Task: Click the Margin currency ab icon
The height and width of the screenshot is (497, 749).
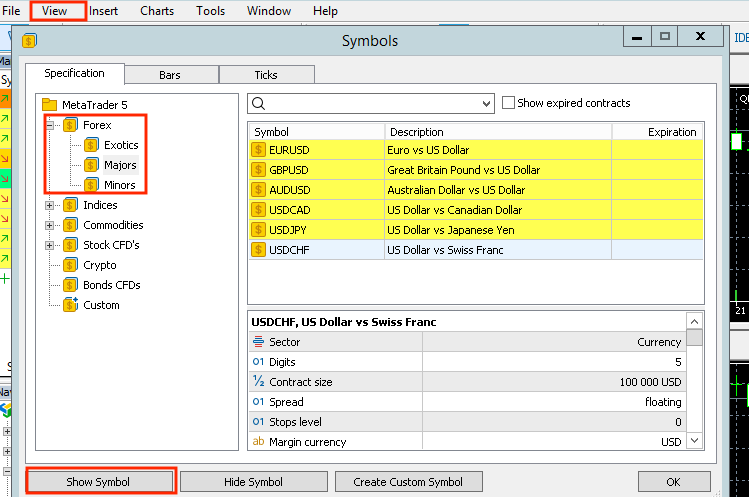Action: [x=258, y=441]
